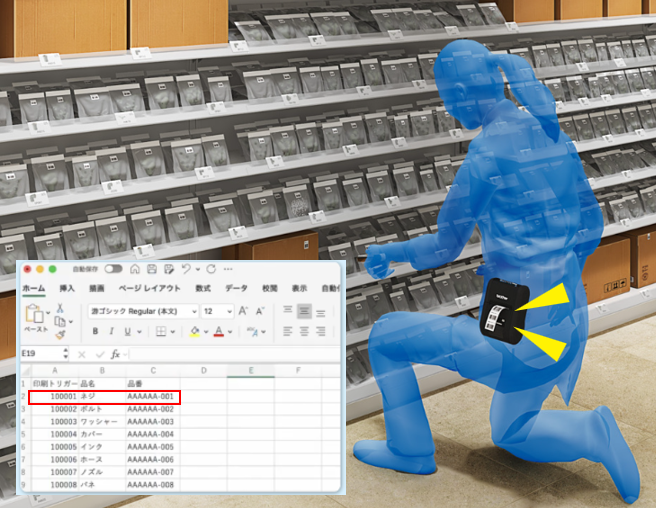Click the Save As pencil-disk icon

169,269
